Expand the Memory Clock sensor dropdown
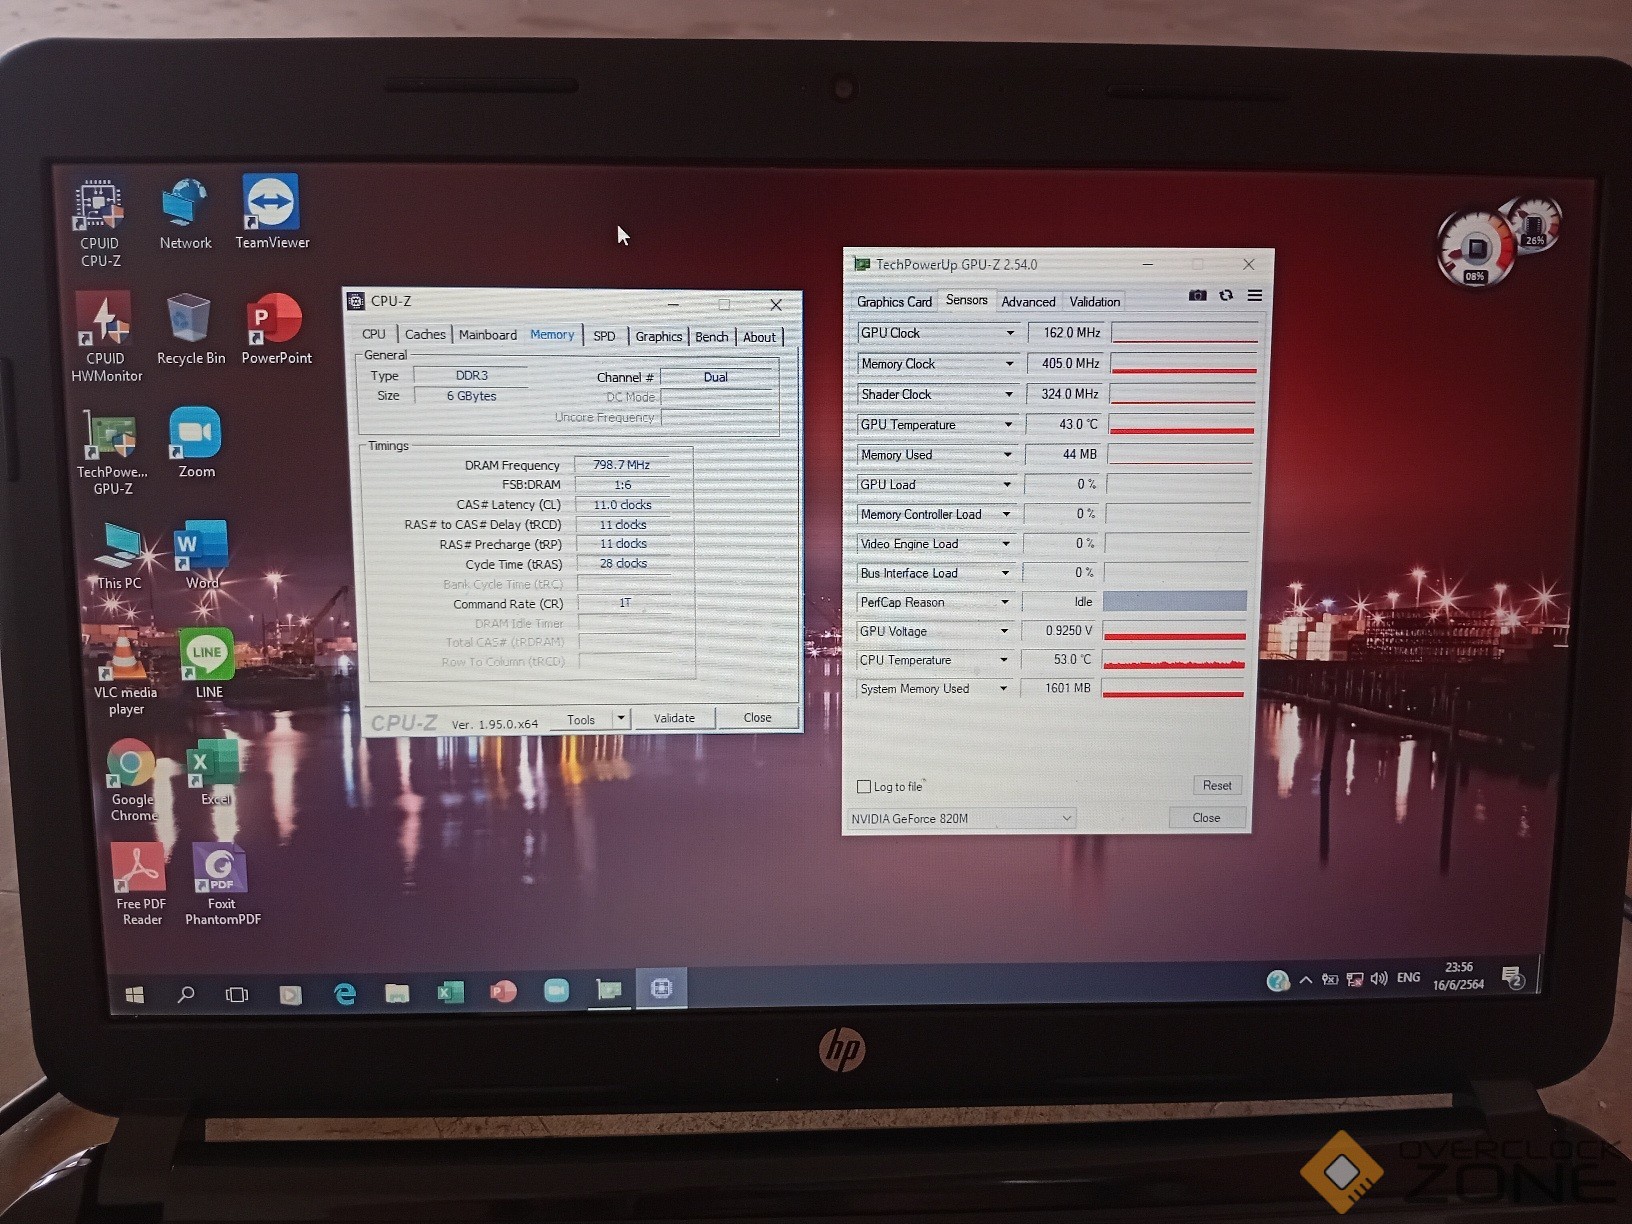This screenshot has width=1632, height=1224. coord(1009,364)
